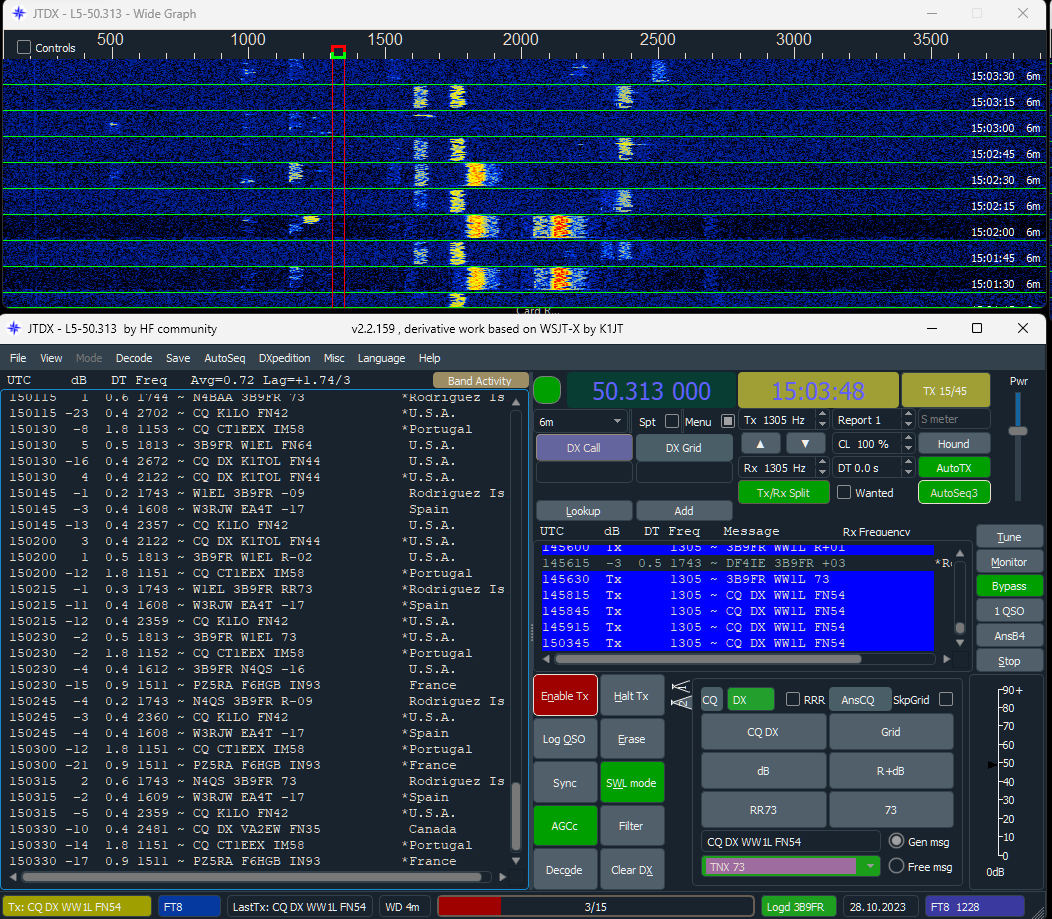Click the Erase button
Viewport: 1052px width, 919px height.
(631, 739)
